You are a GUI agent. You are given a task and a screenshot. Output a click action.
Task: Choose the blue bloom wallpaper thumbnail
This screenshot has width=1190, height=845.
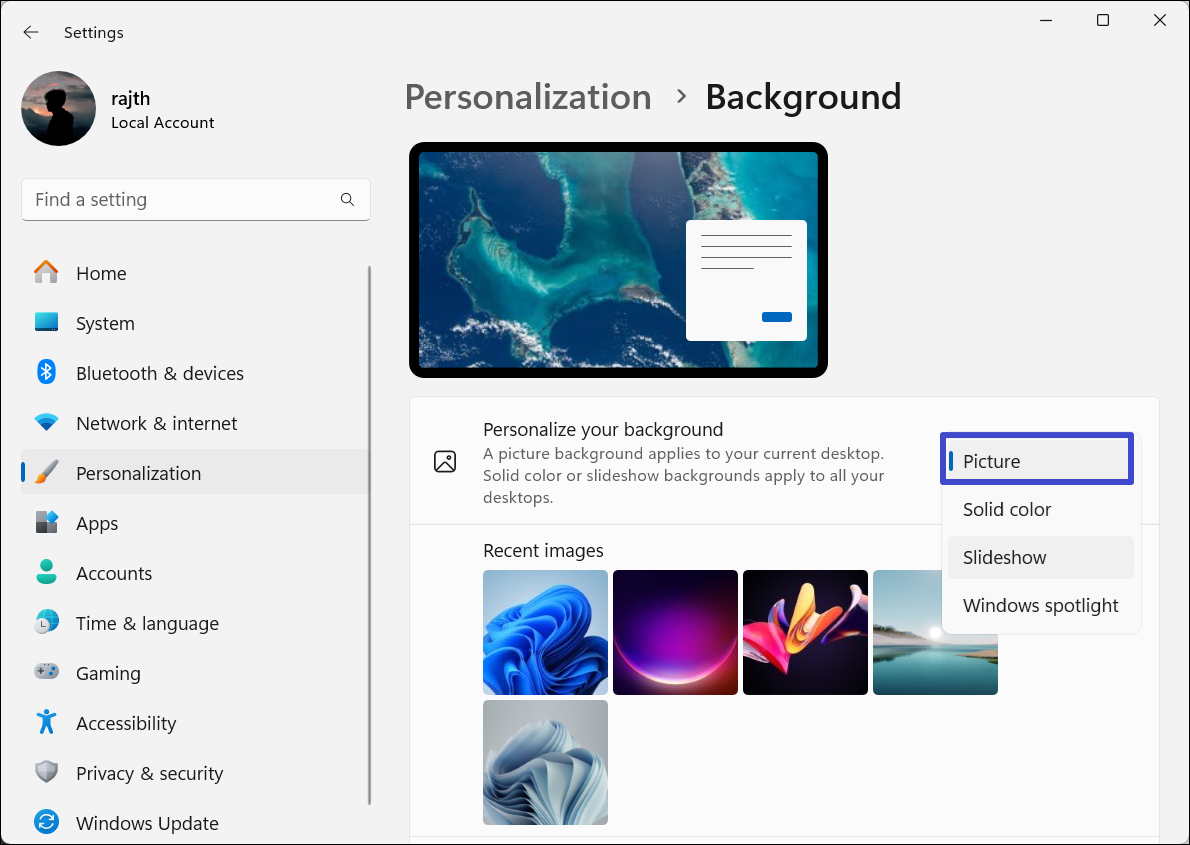tap(545, 632)
